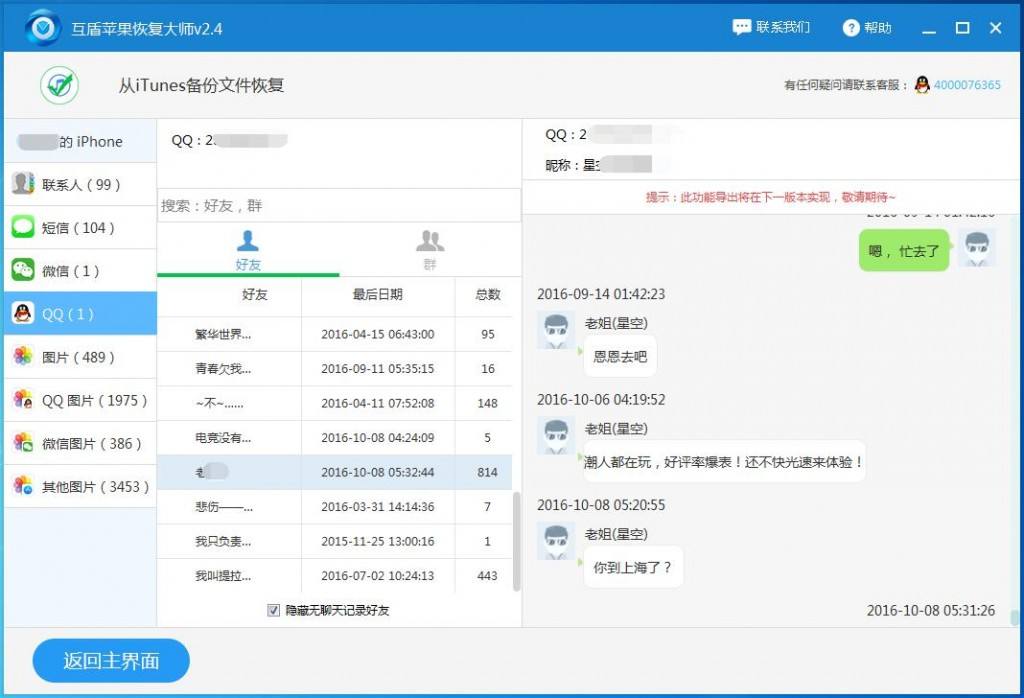Open 联系人 (99) category
Viewport: 1024px width, 698px height.
pyautogui.click(x=81, y=185)
